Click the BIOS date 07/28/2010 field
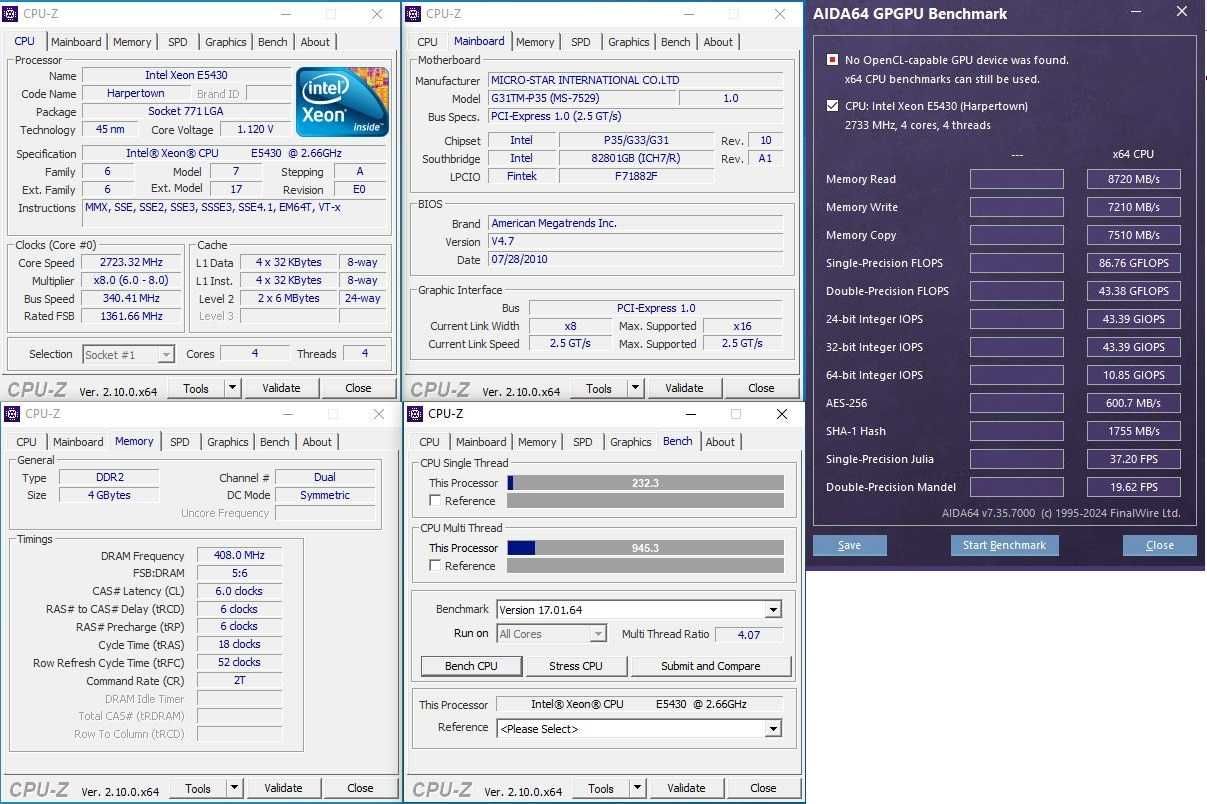 635,260
